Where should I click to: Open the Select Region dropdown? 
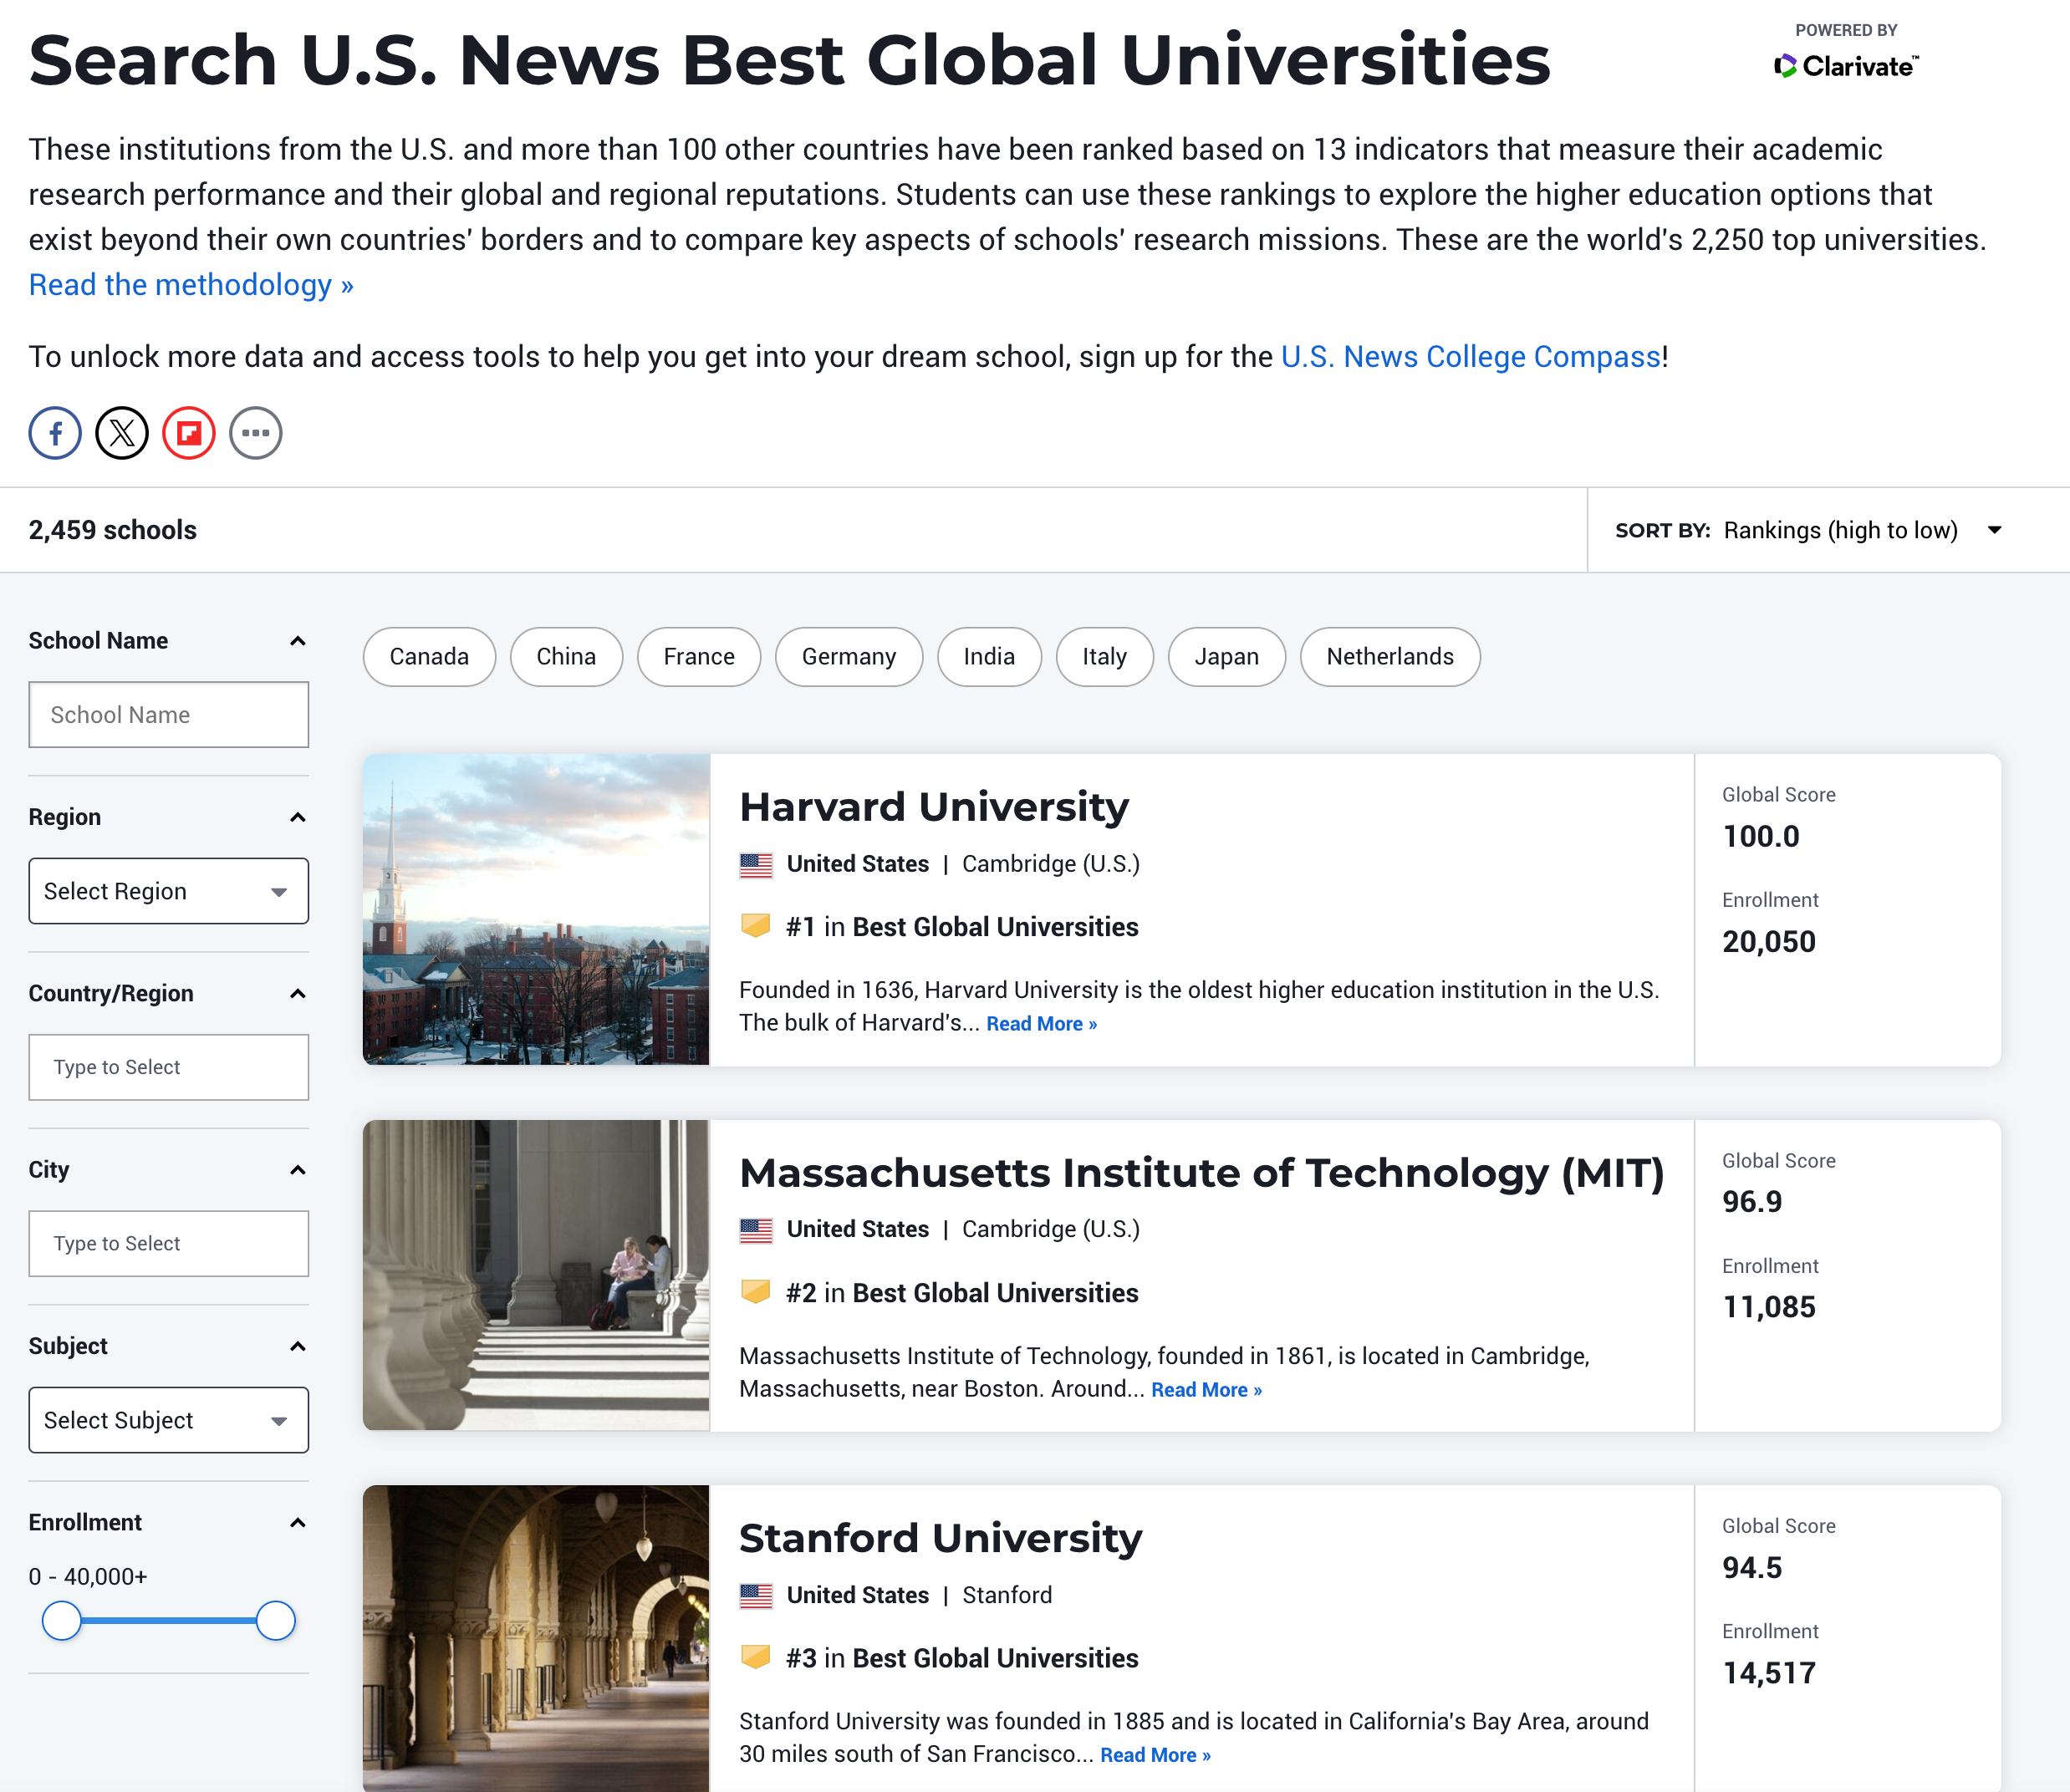168,891
